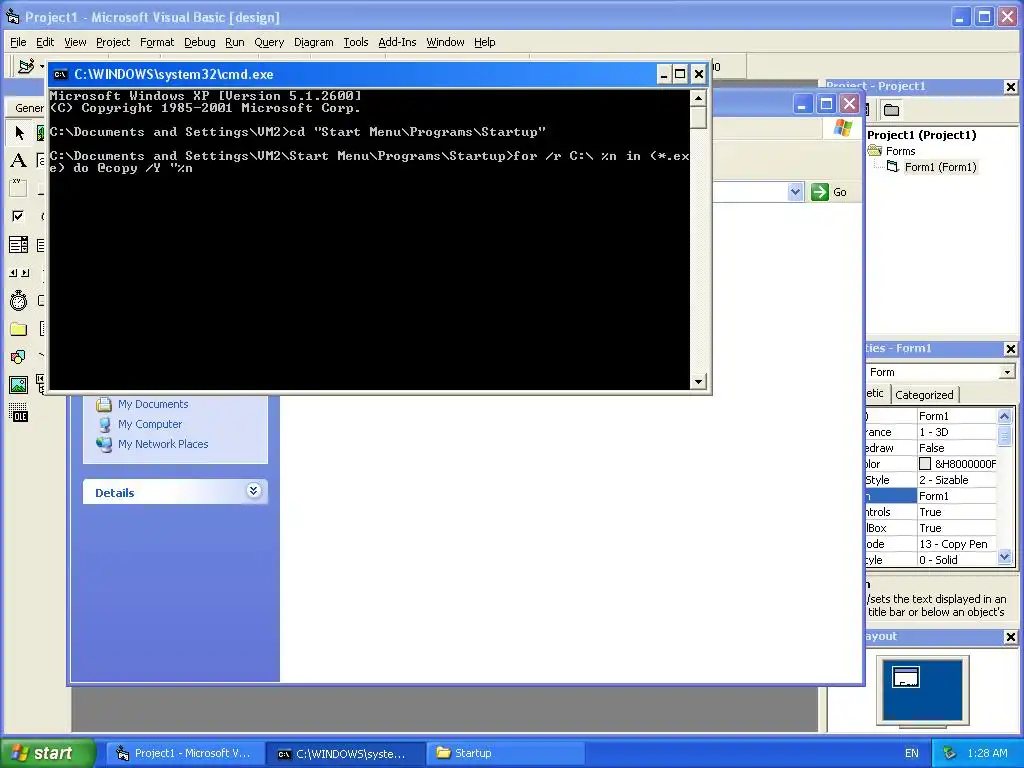Switch to the Categorized properties tab
The image size is (1024, 768).
pyautogui.click(x=924, y=394)
